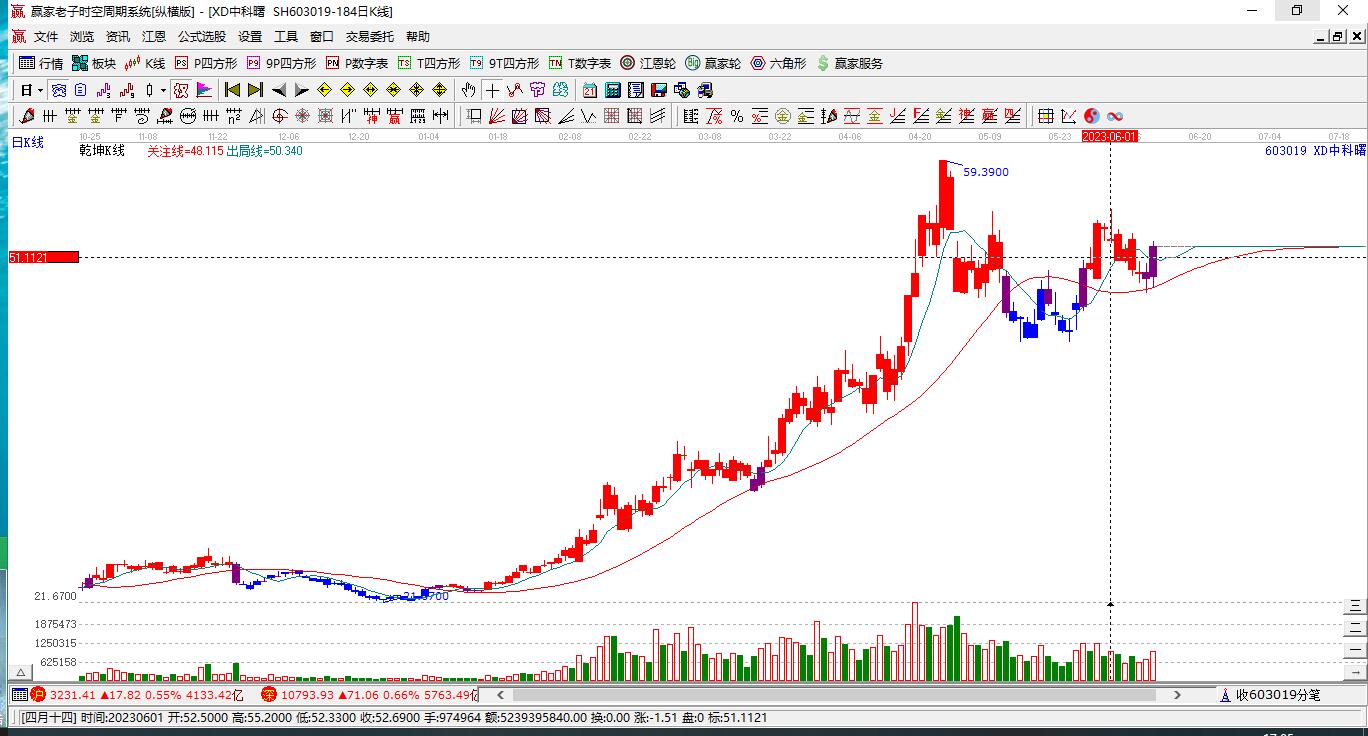
Task: Open the 行情 quotes view
Action: (41, 63)
